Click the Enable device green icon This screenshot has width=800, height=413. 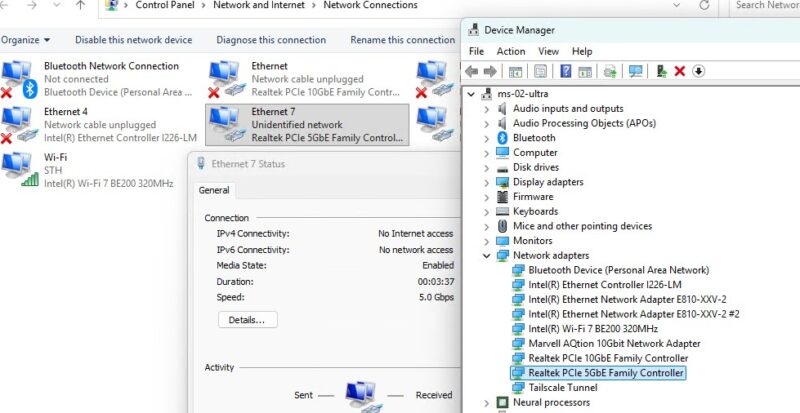pos(662,71)
